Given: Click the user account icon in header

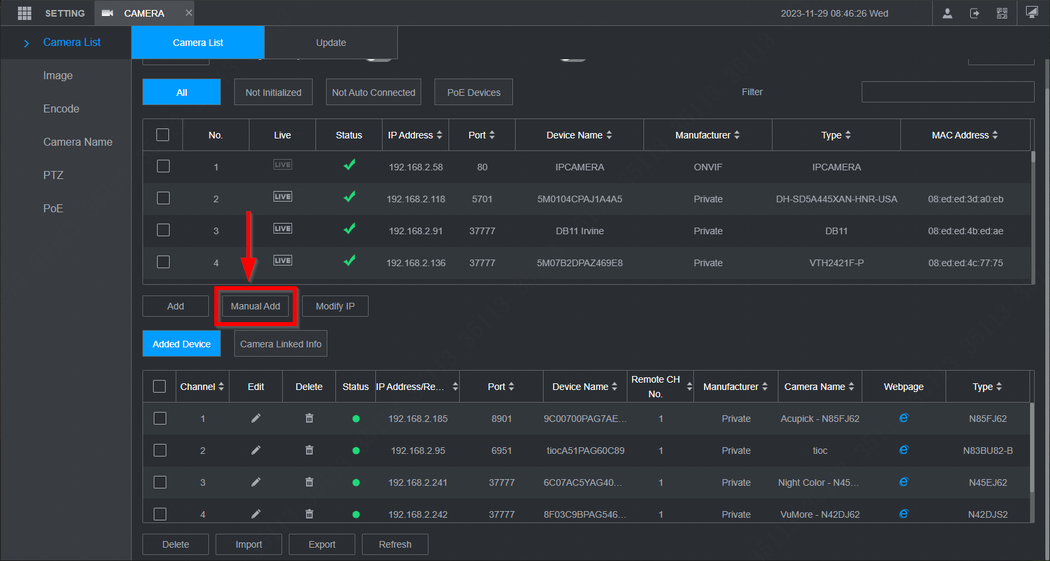Looking at the screenshot, I should point(947,13).
